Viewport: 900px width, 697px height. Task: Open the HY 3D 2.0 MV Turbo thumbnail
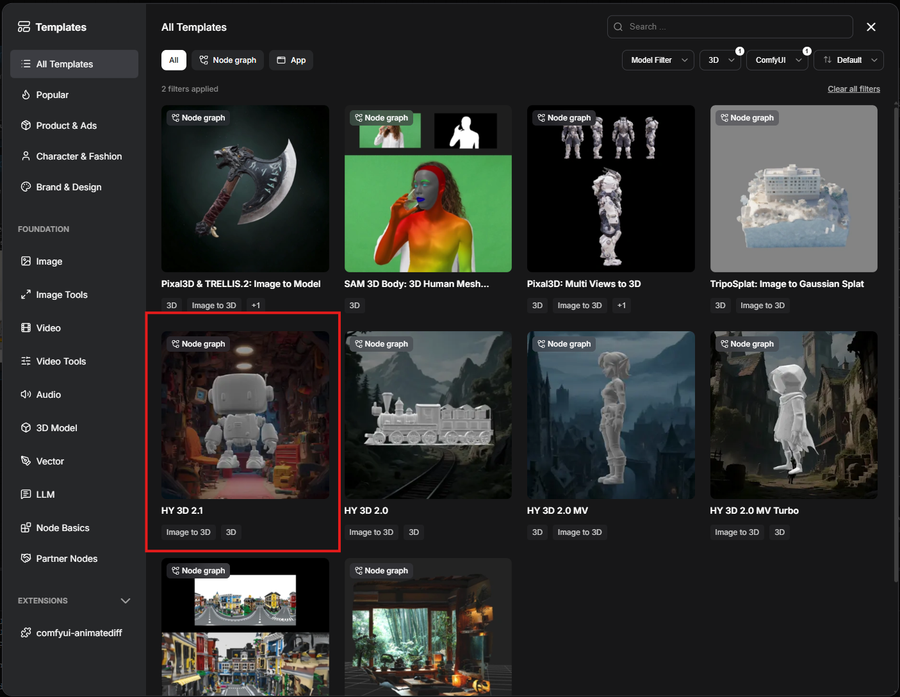point(794,415)
